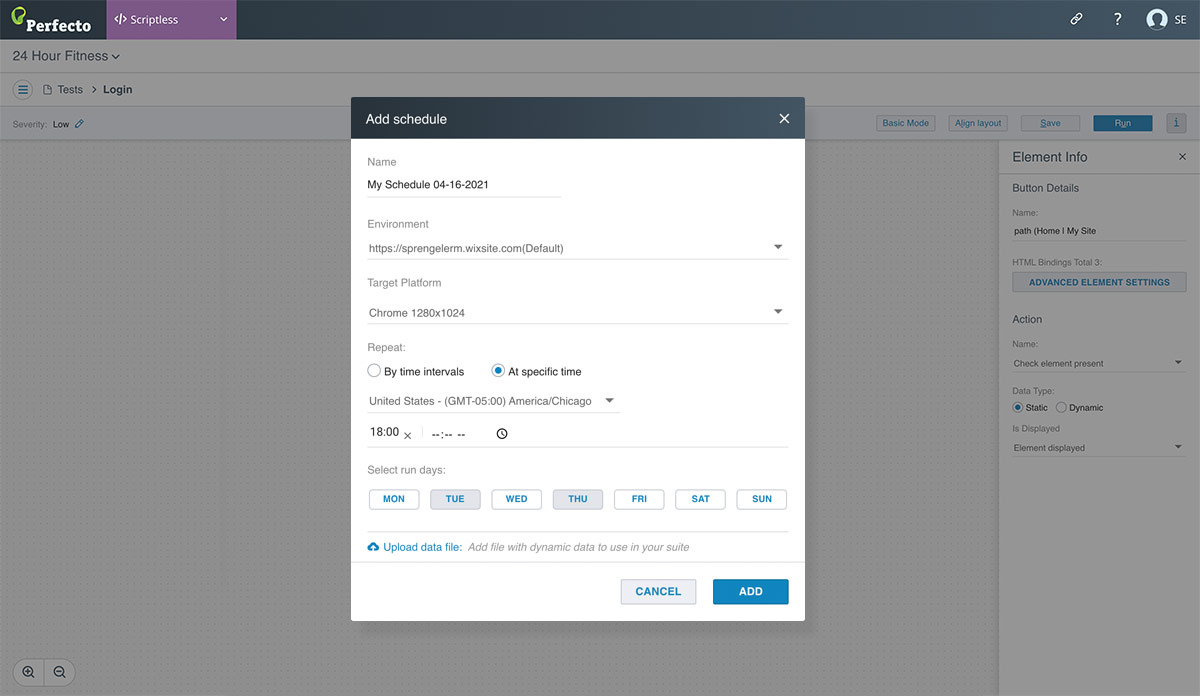The width and height of the screenshot is (1200, 696).
Task: Click the Run button
Action: [1123, 123]
